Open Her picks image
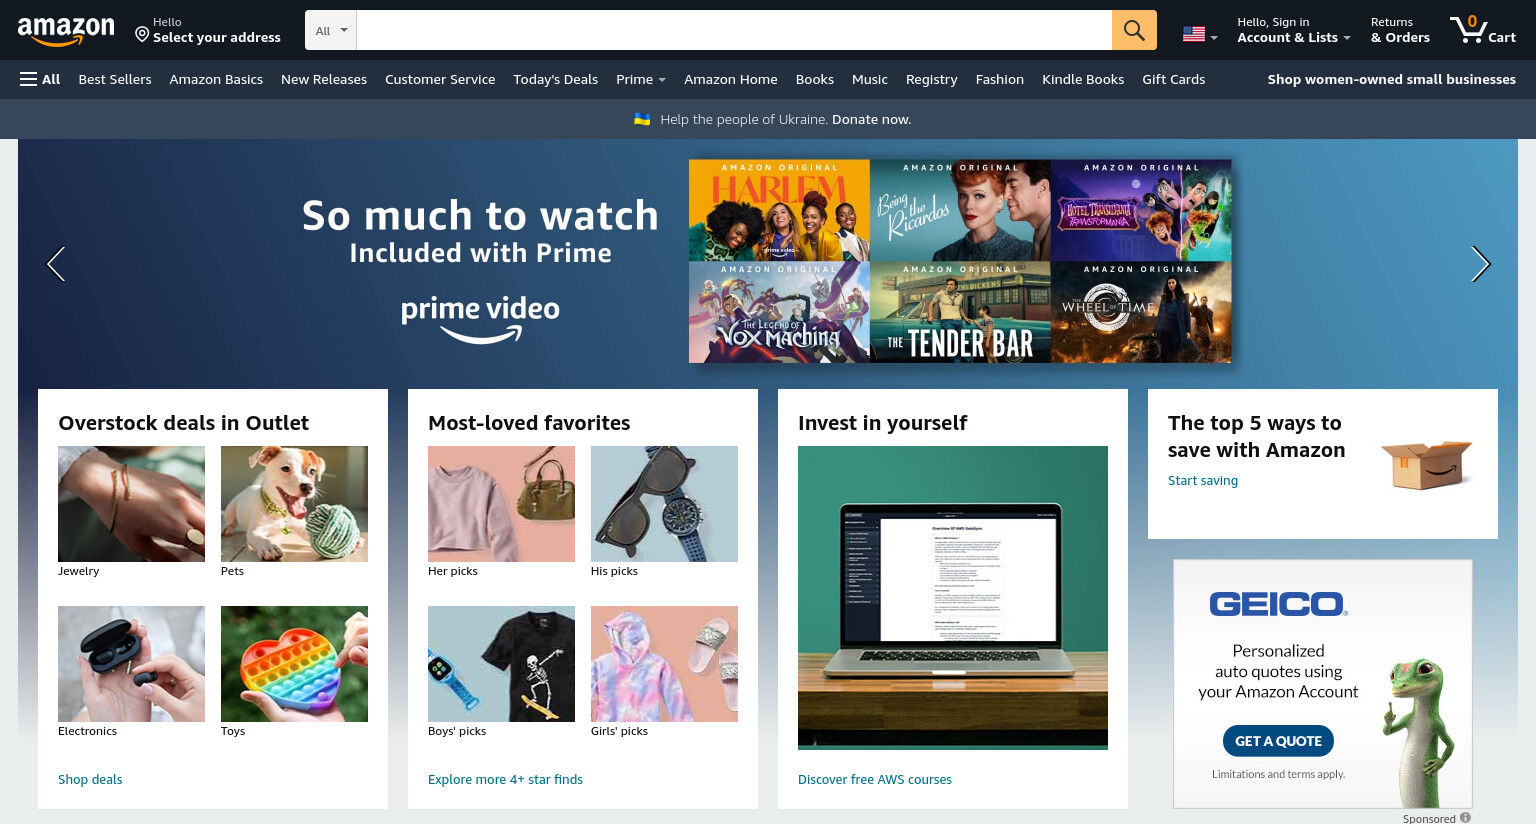 pos(501,504)
